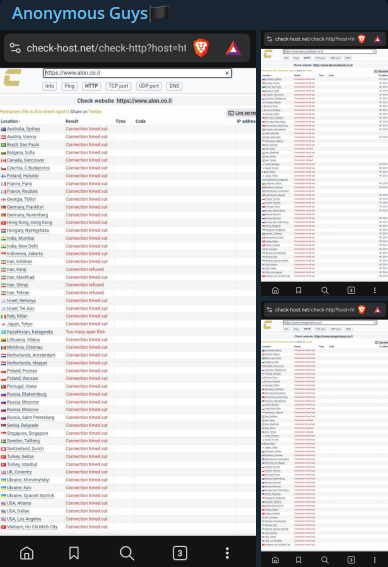Image resolution: width=388 pixels, height=567 pixels.
Task: Open Hong Kong, Hong Kong location link
Action: coord(29,223)
